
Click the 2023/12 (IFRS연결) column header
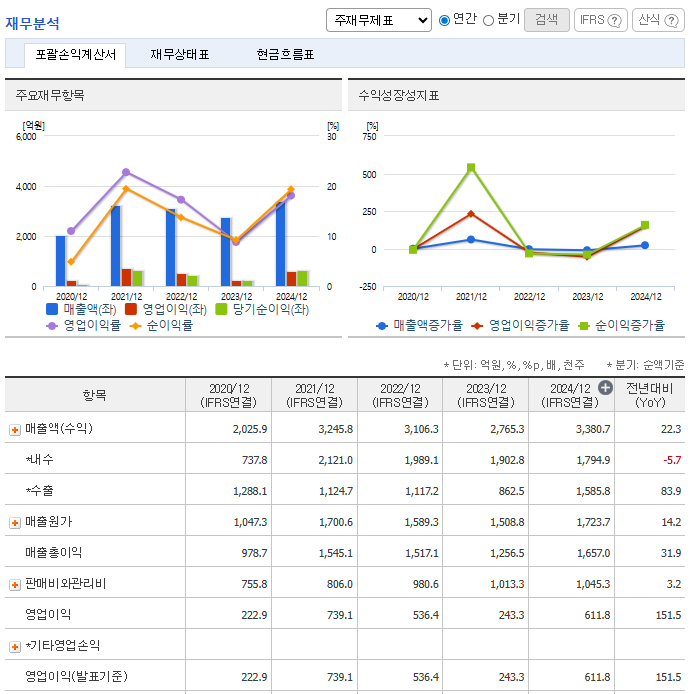486,395
